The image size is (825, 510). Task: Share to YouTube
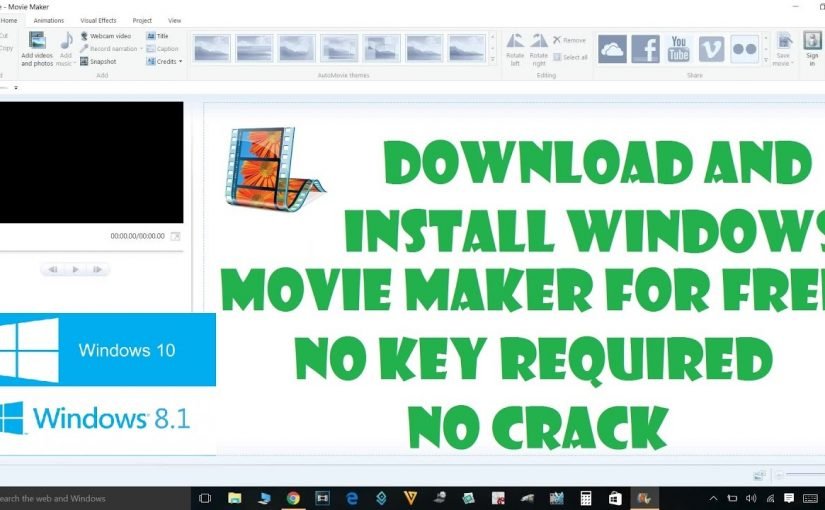click(679, 49)
